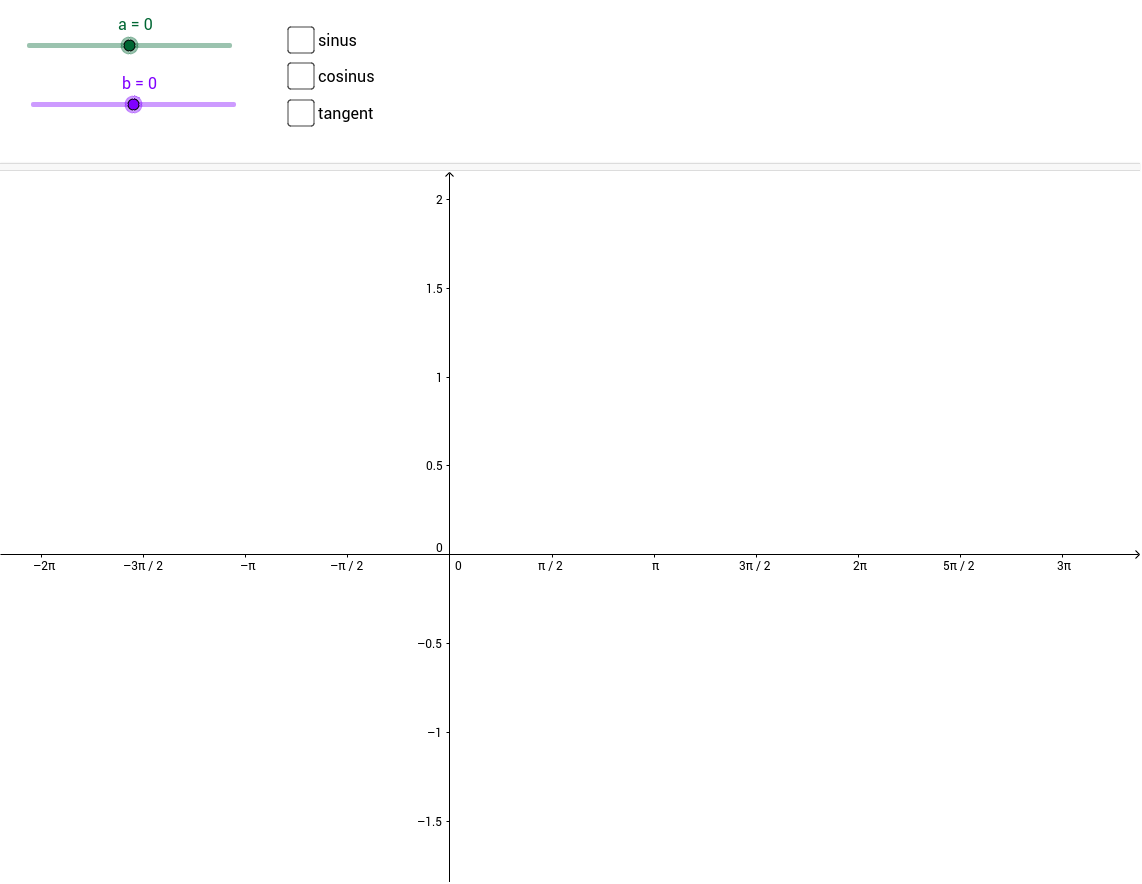Click the positive 0.5 label on y-axis
This screenshot has height=884, width=1142.
pyautogui.click(x=434, y=466)
